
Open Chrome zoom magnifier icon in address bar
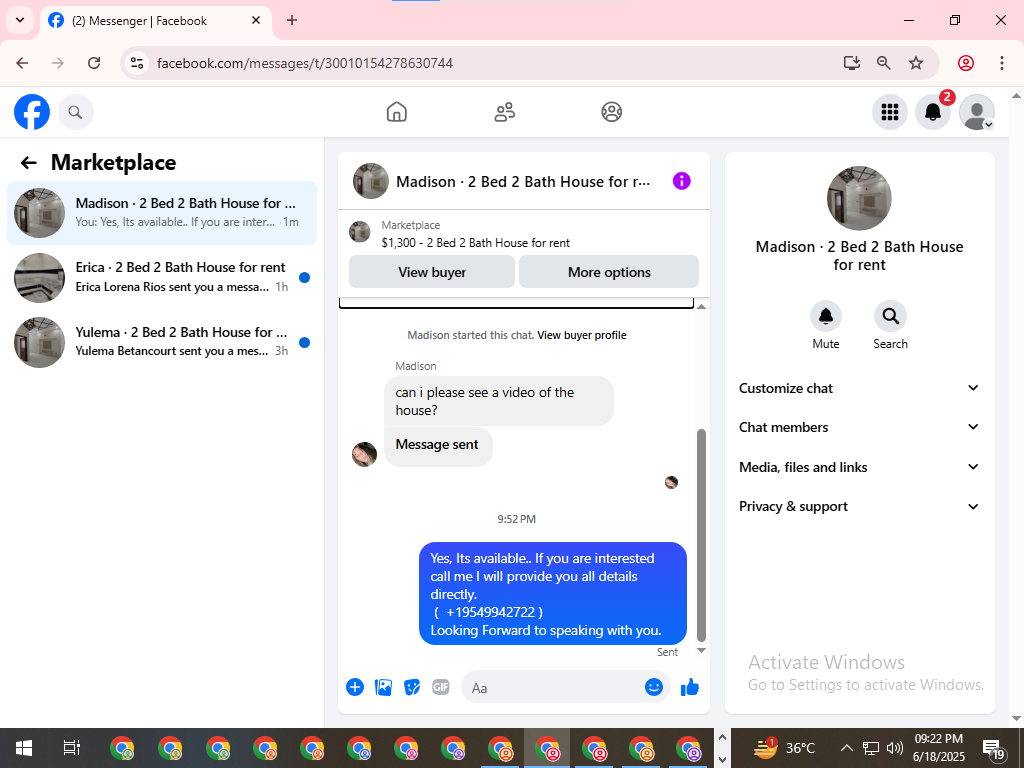tap(884, 63)
